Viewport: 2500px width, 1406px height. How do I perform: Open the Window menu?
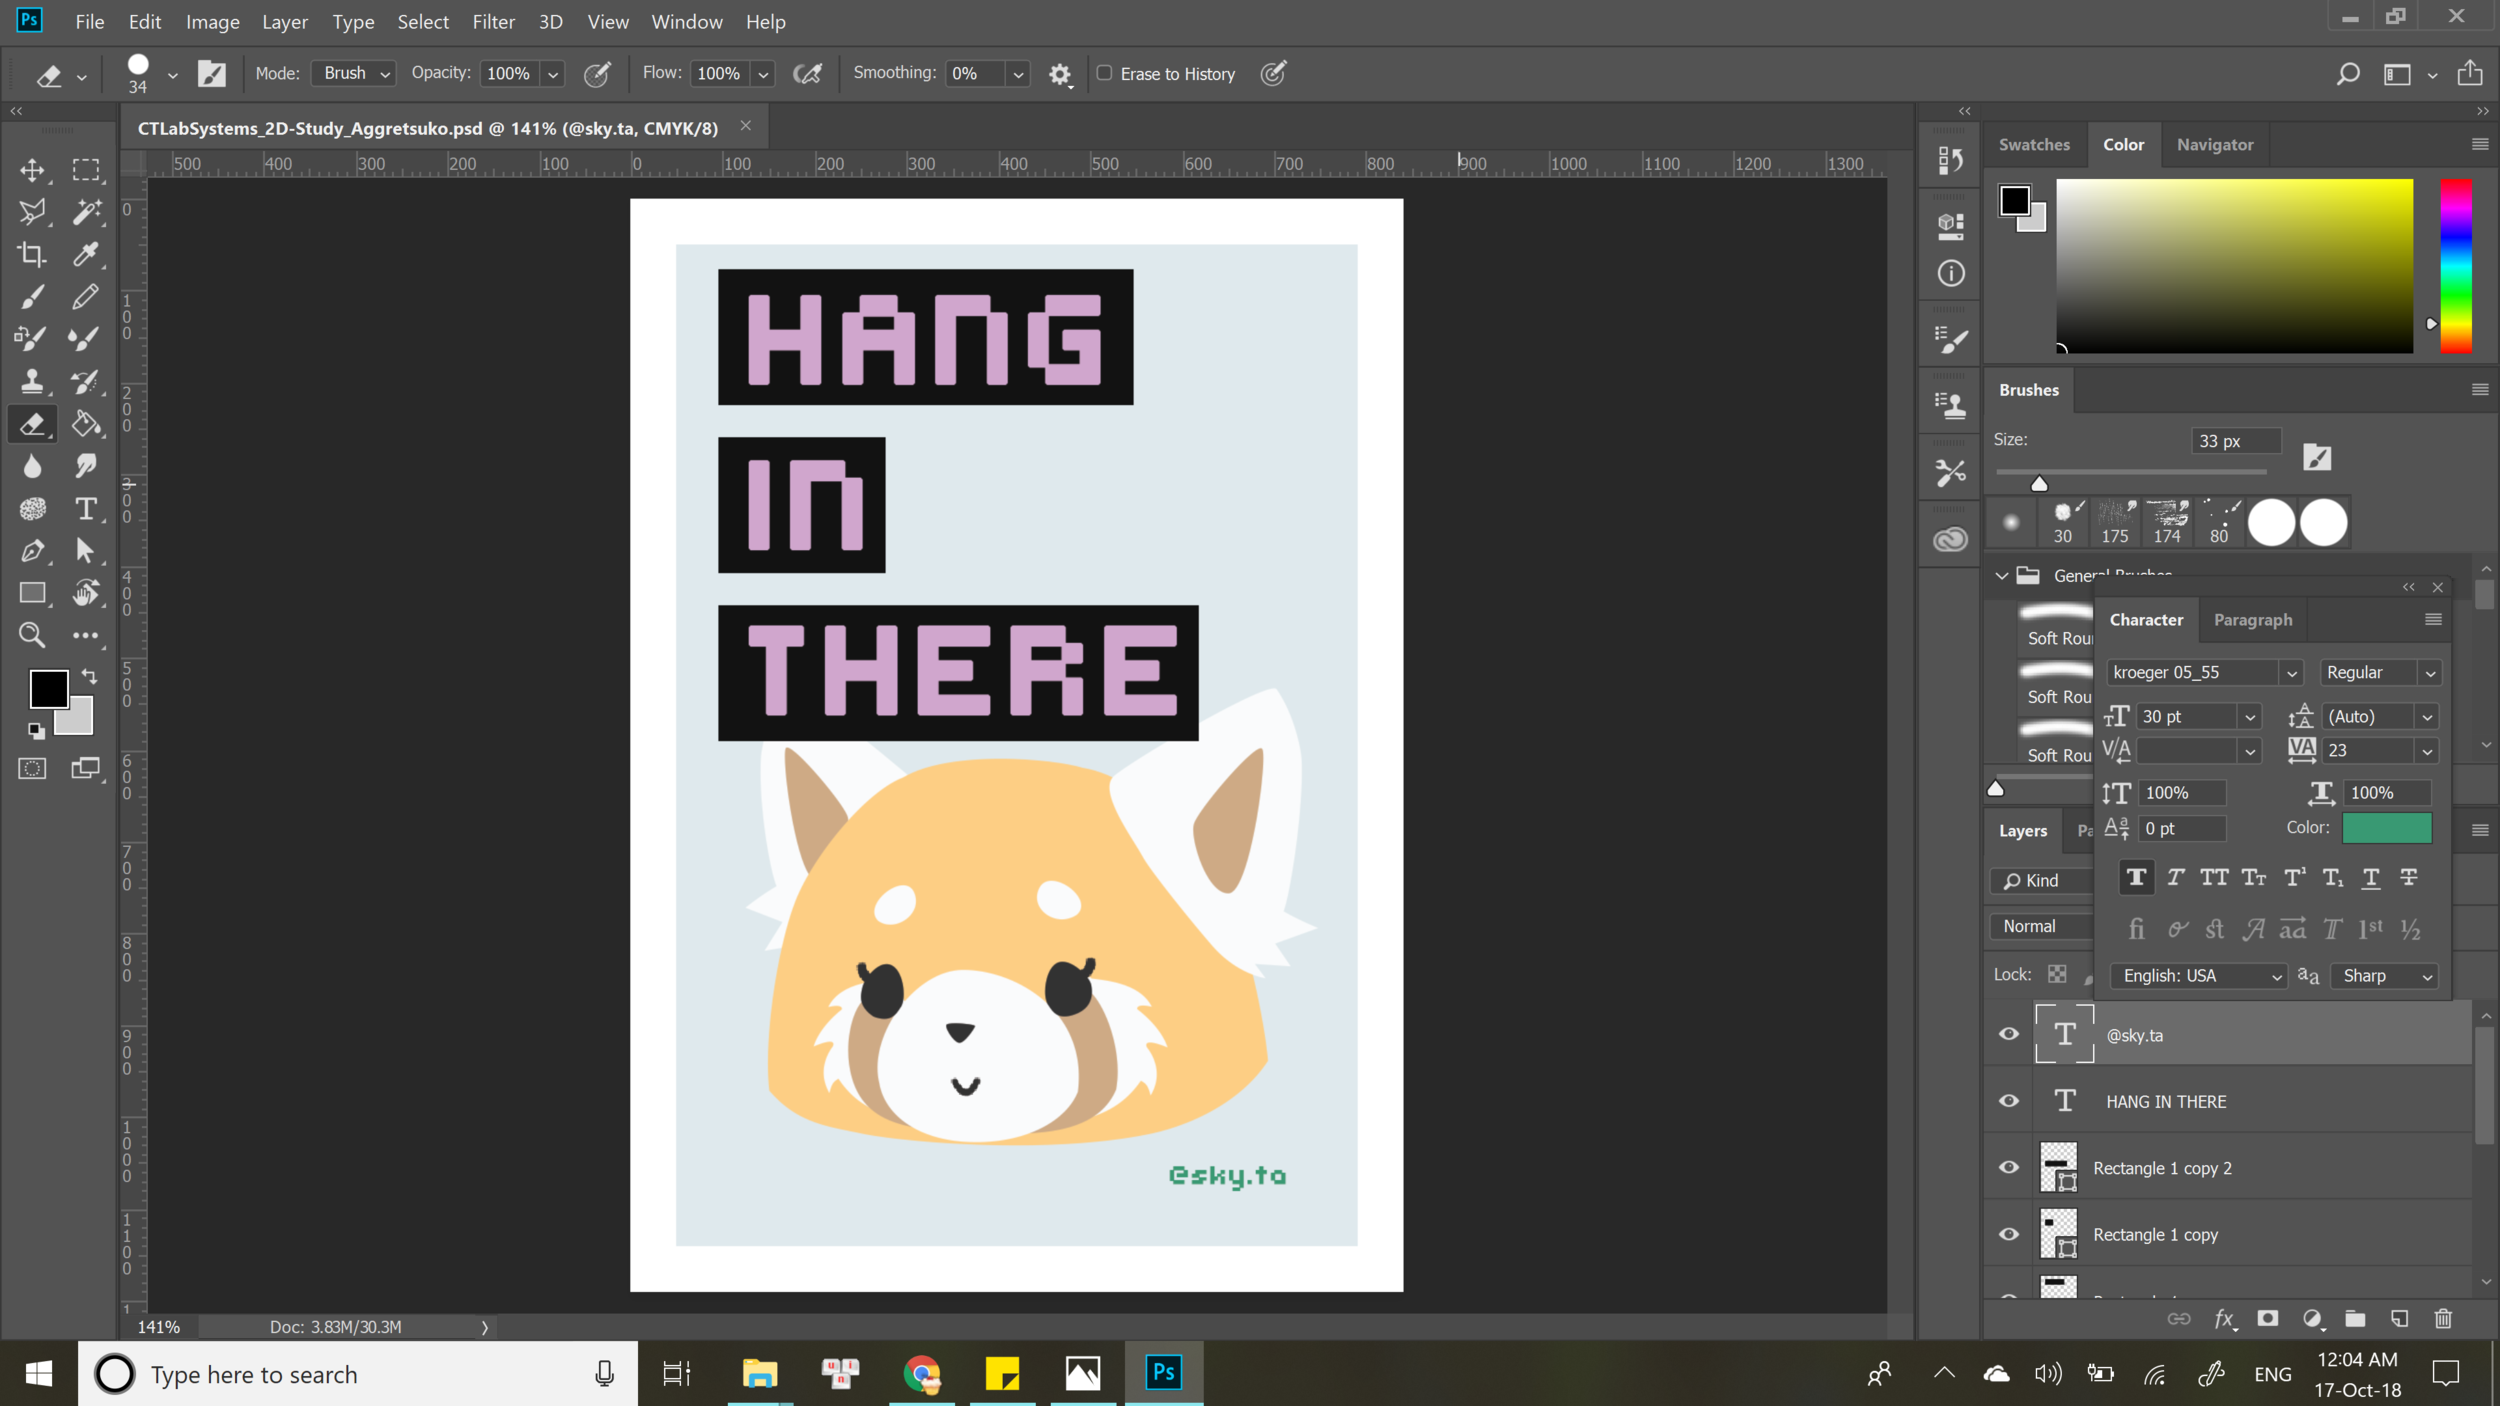click(x=686, y=22)
